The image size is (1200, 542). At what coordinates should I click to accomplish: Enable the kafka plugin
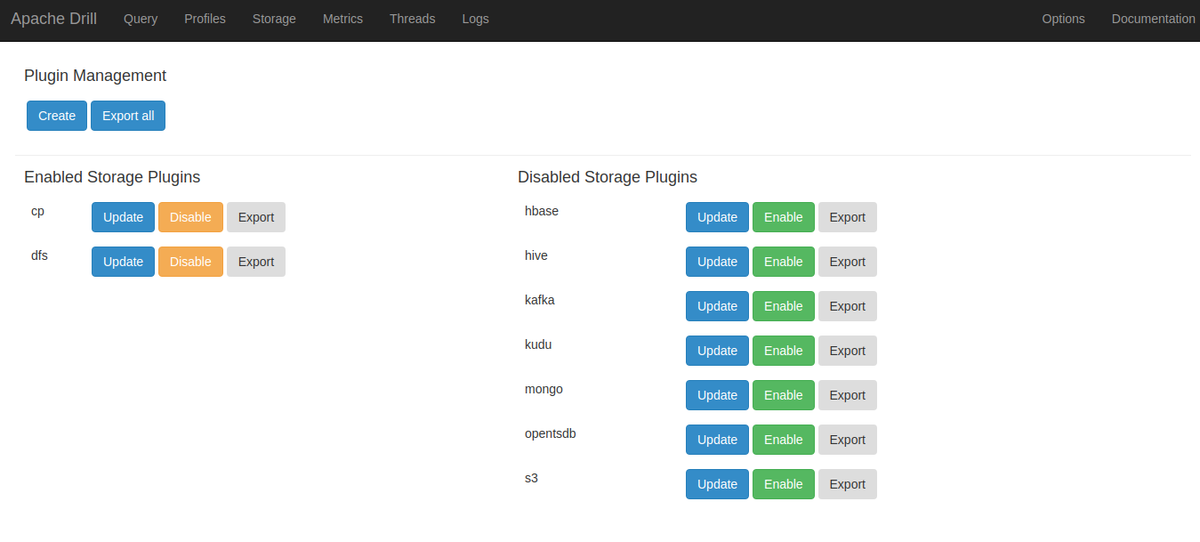click(783, 306)
